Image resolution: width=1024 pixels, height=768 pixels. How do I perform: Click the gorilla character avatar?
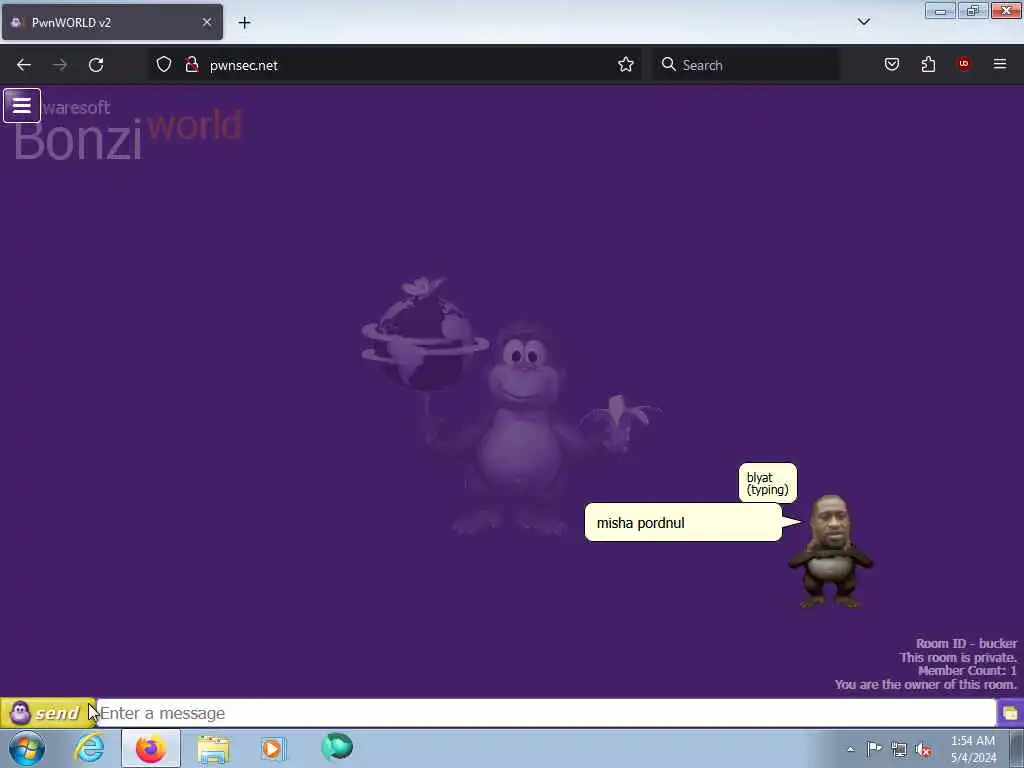coord(830,552)
